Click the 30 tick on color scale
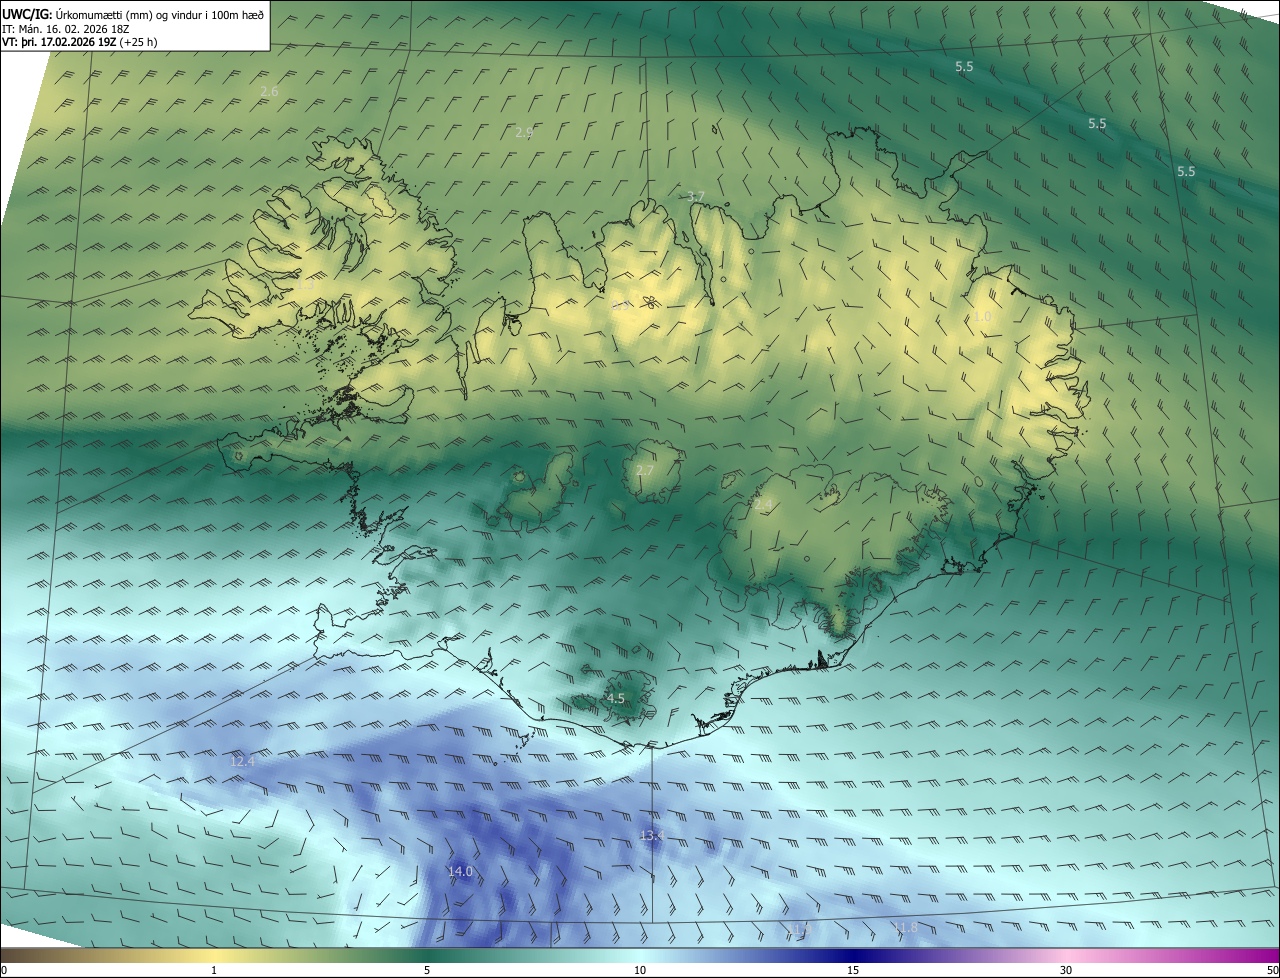The image size is (1280, 978). coord(1066,970)
